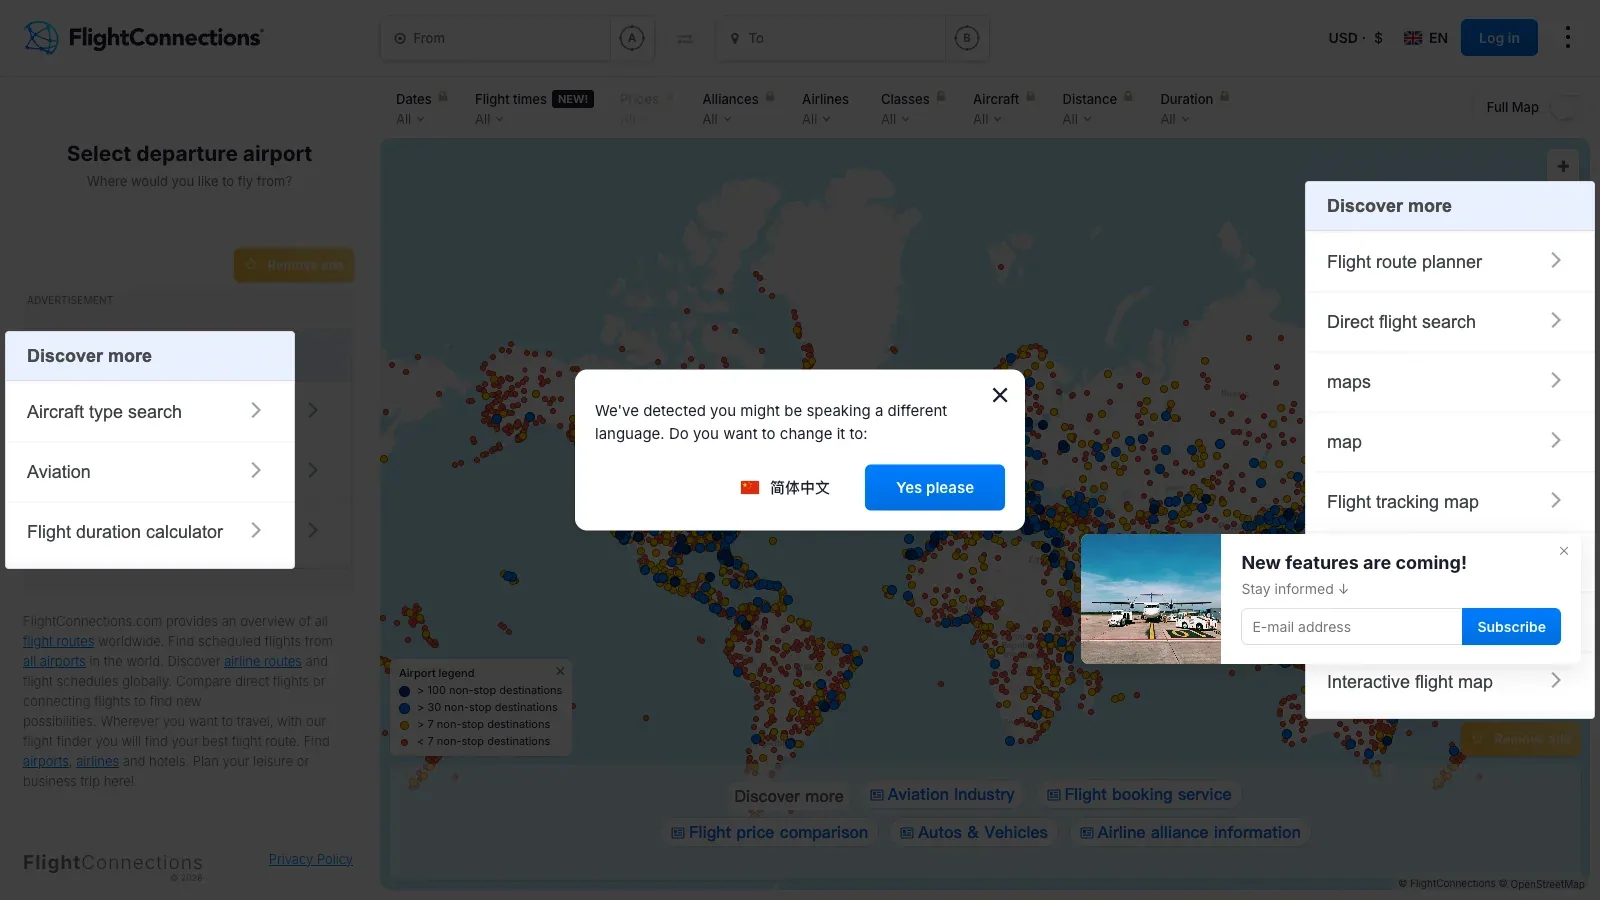This screenshot has width=1600, height=900.
Task: Click Flight price comparison ad icon
Action: tap(678, 833)
